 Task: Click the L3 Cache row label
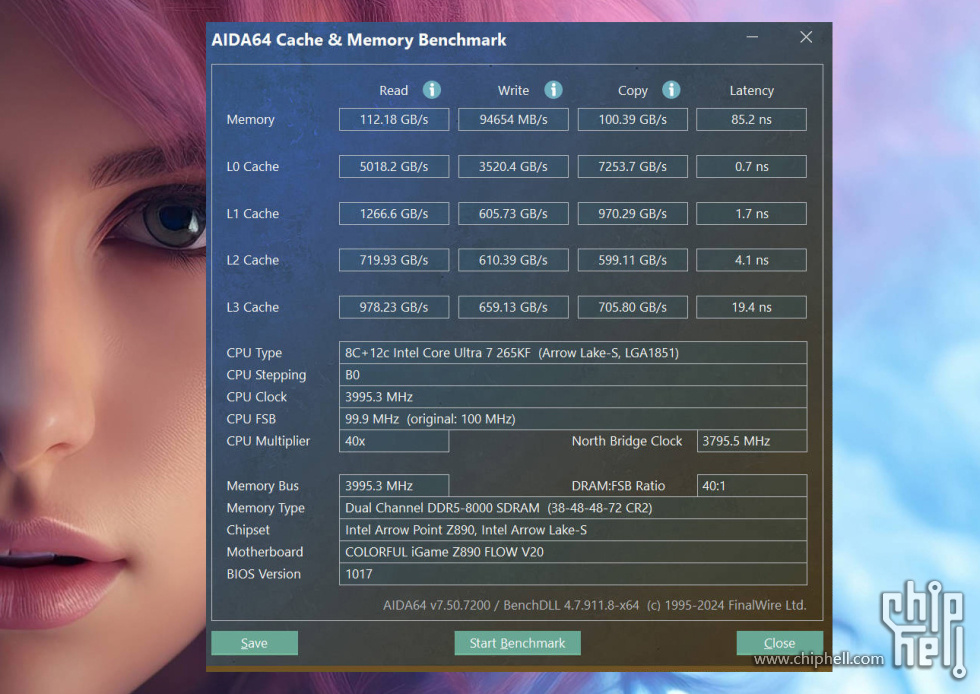pos(252,307)
